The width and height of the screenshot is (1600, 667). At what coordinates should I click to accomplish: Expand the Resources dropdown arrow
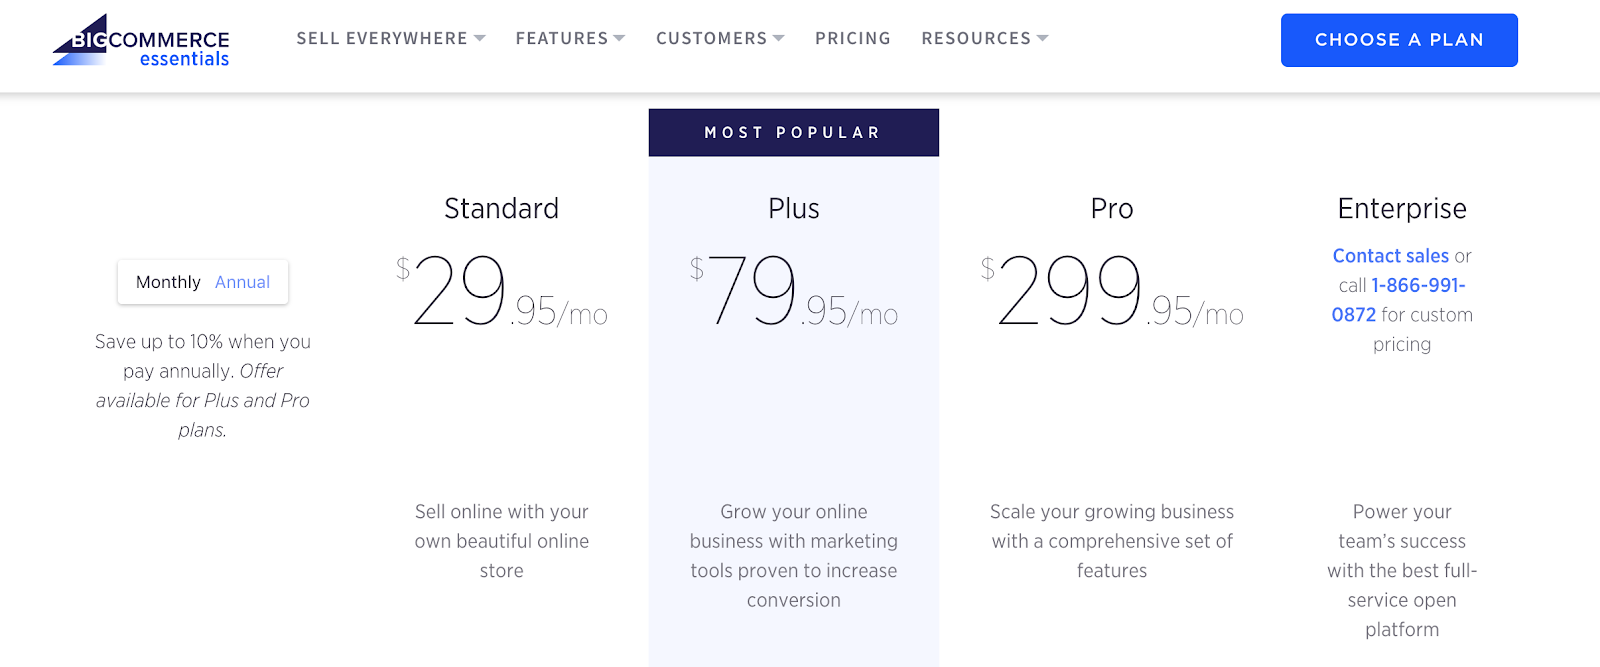1043,39
